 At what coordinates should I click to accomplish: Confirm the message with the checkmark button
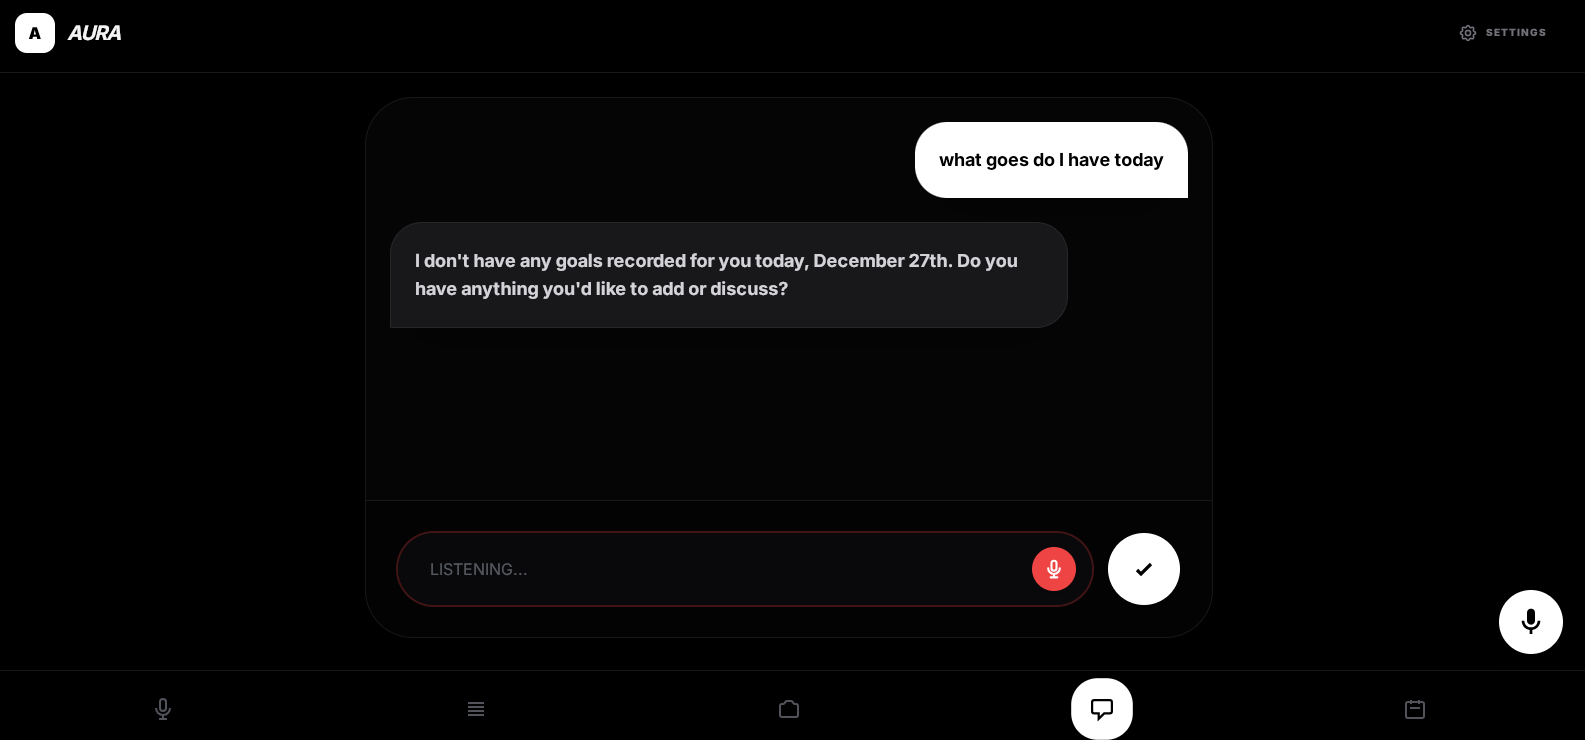click(x=1144, y=569)
